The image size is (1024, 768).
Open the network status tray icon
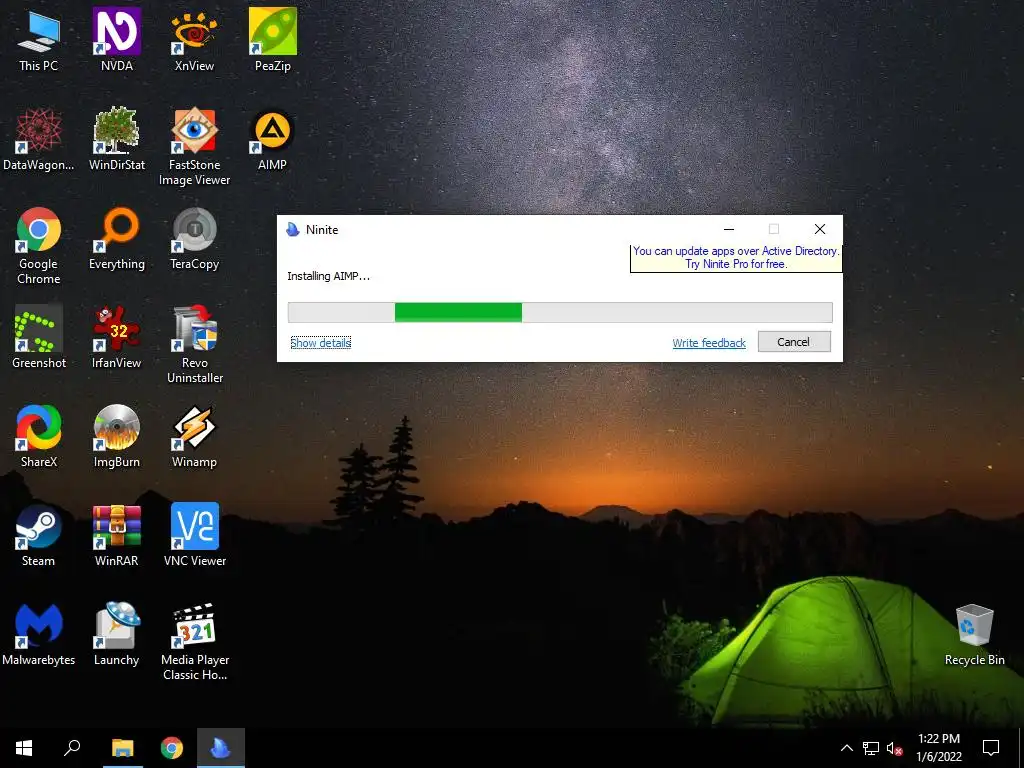pos(871,748)
